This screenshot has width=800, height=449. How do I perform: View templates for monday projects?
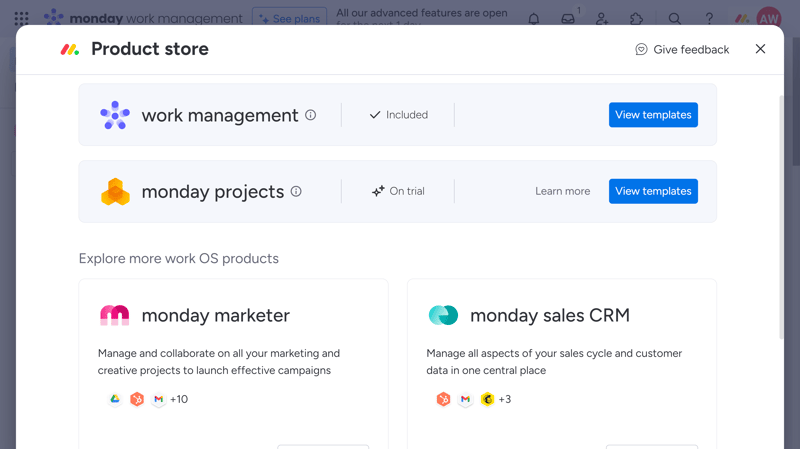pyautogui.click(x=653, y=191)
